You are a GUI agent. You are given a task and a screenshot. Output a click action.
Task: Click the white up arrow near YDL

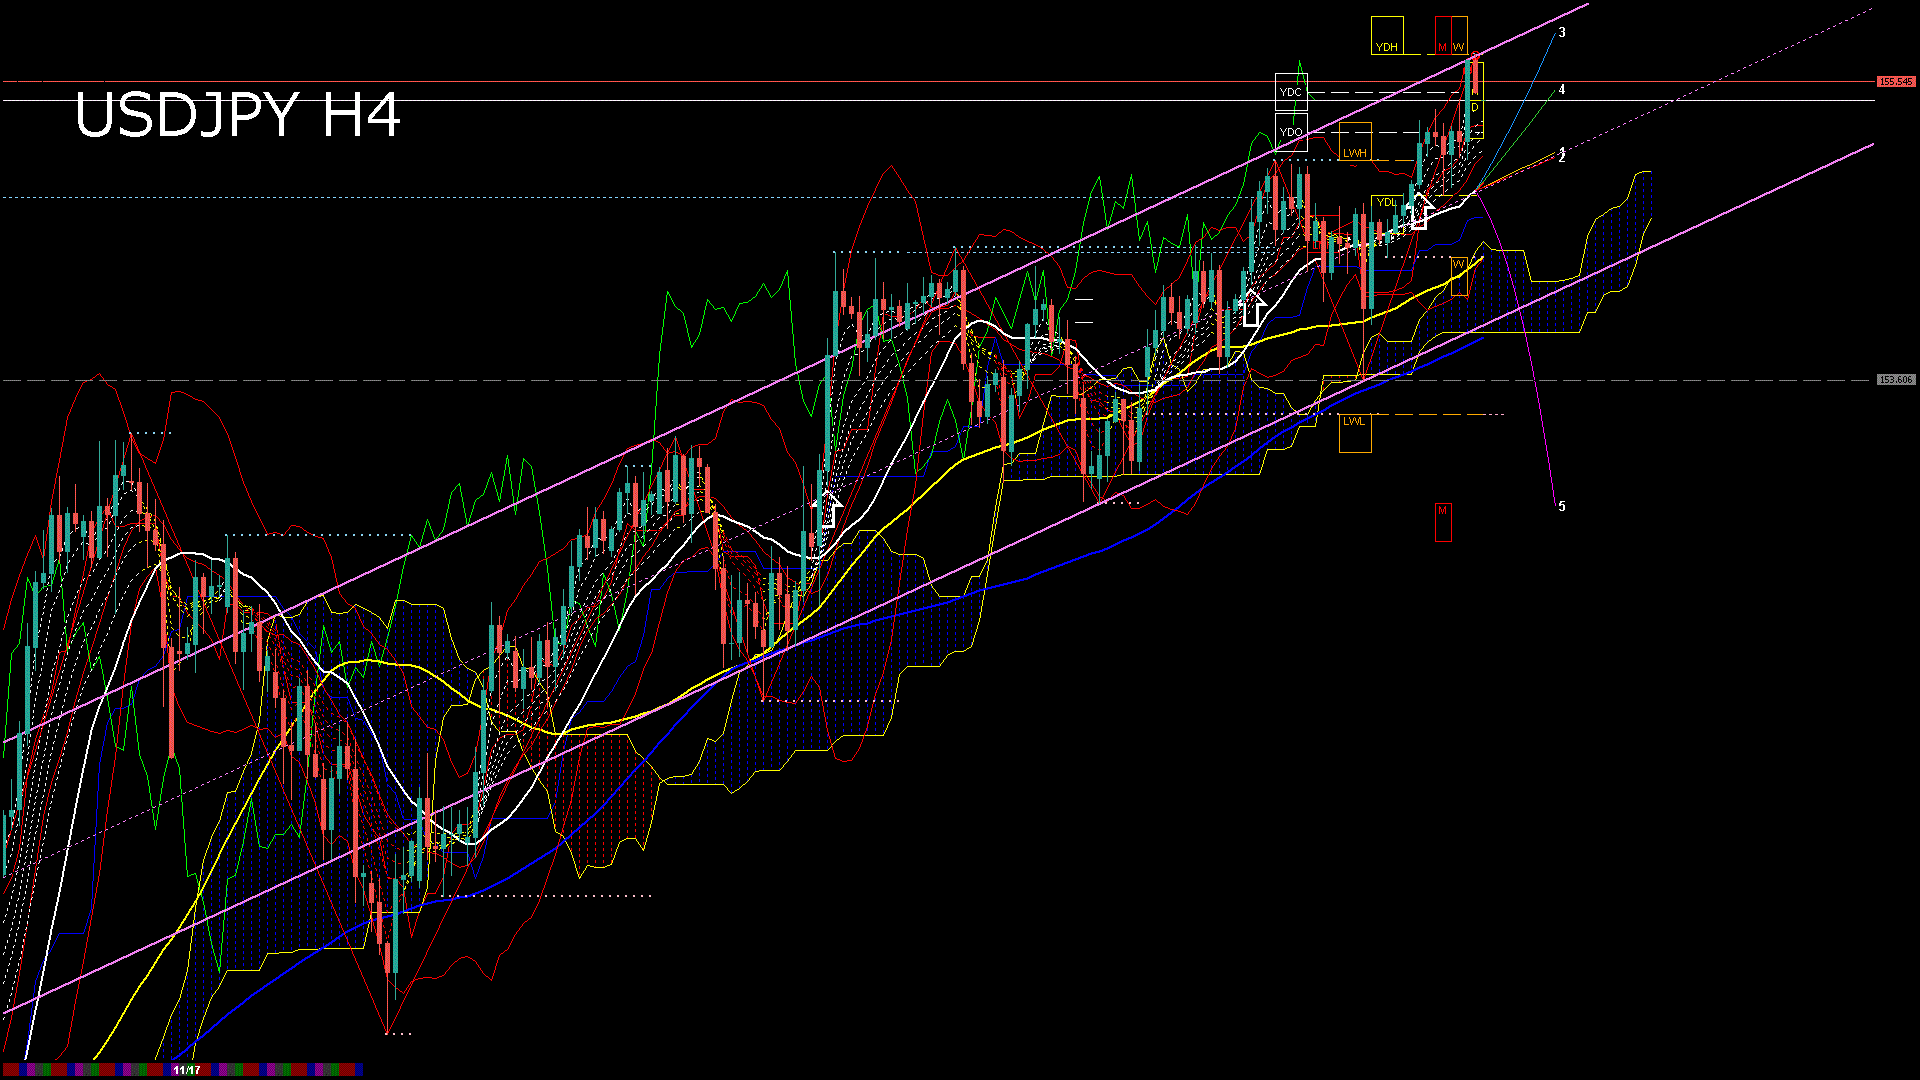pyautogui.click(x=1419, y=210)
